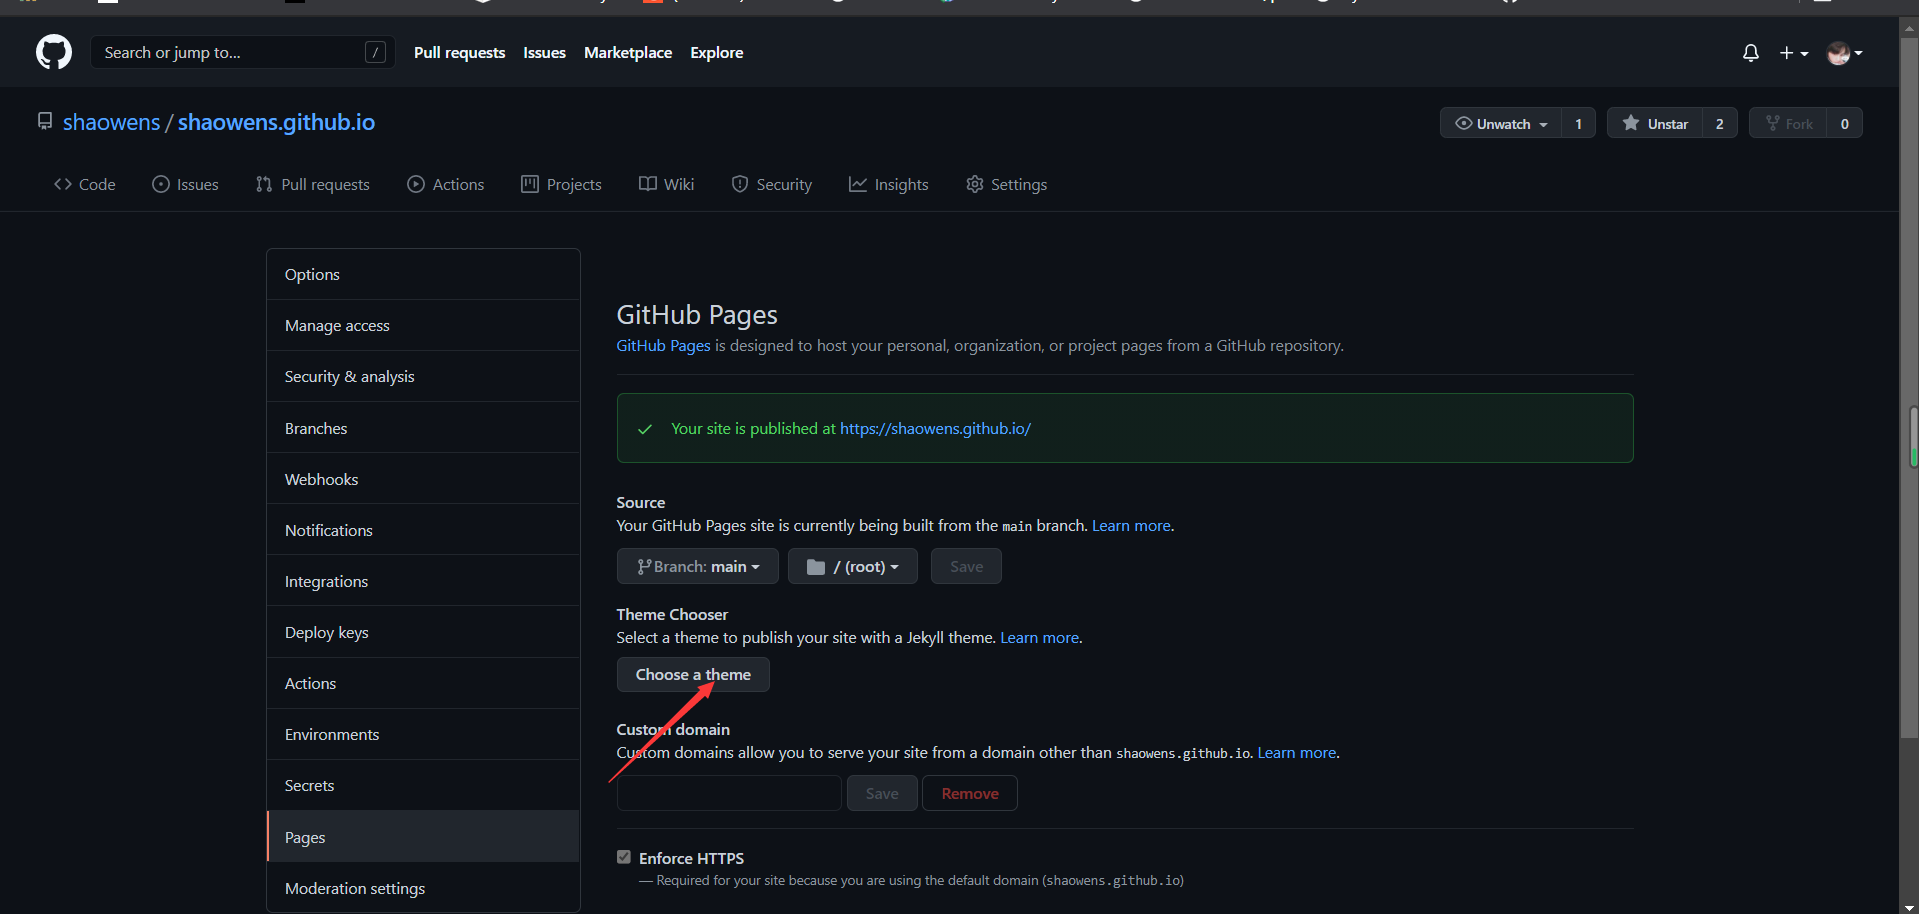Click Save button for custom domain
The height and width of the screenshot is (914, 1919).
tap(882, 793)
